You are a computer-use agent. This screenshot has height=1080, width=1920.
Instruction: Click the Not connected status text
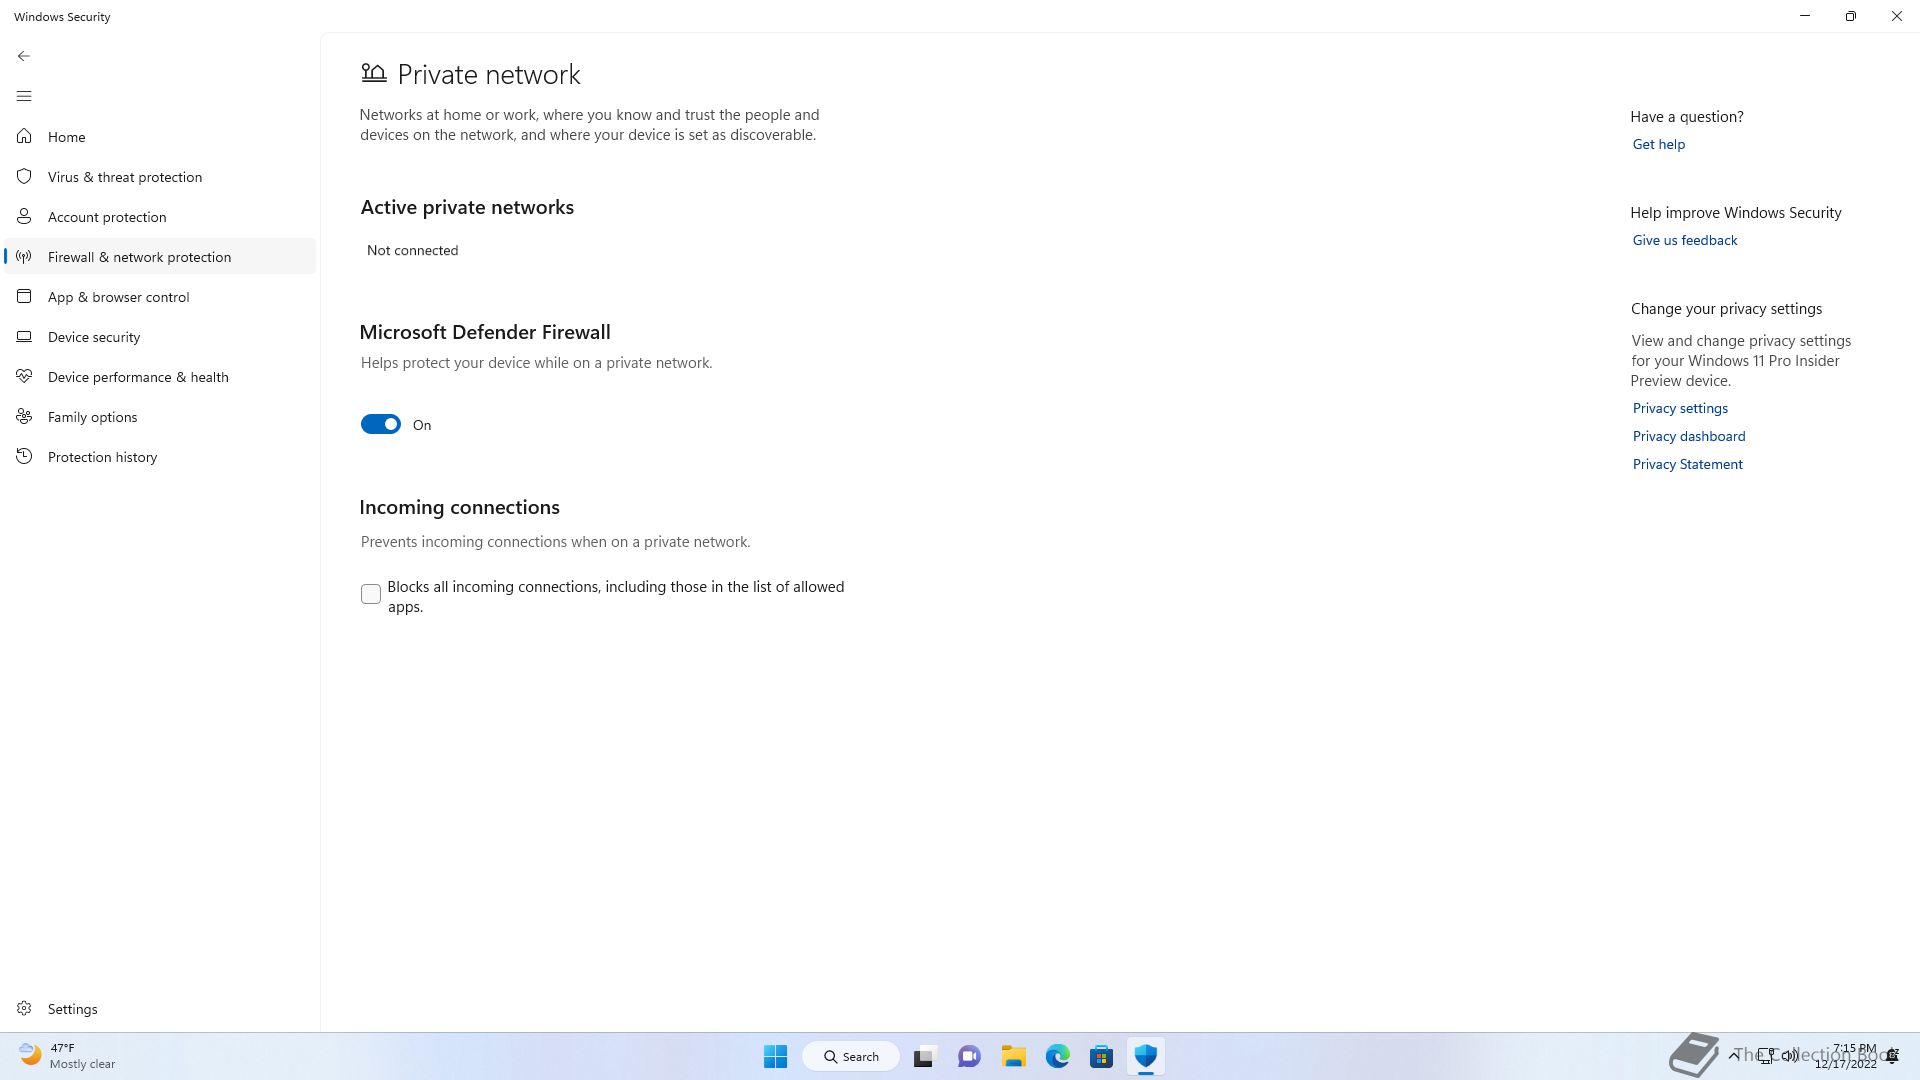(412, 250)
